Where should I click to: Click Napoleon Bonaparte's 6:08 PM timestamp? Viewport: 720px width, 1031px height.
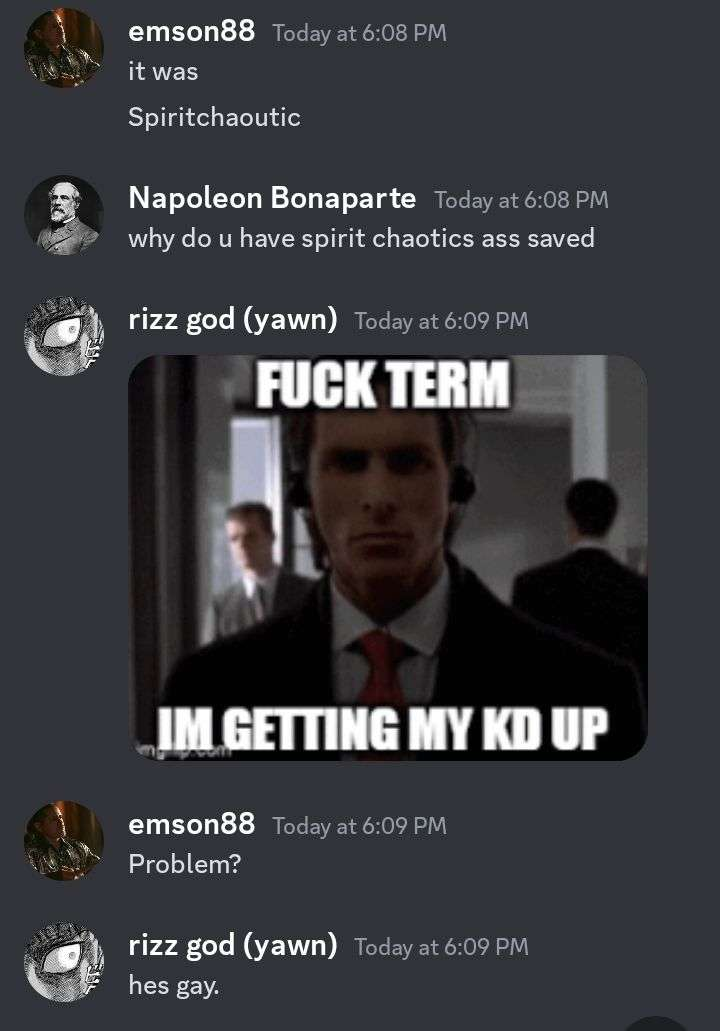[521, 200]
